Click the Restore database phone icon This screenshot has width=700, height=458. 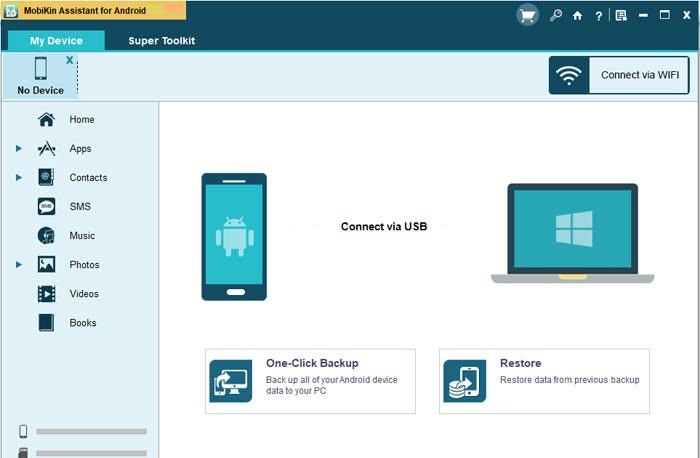(465, 381)
